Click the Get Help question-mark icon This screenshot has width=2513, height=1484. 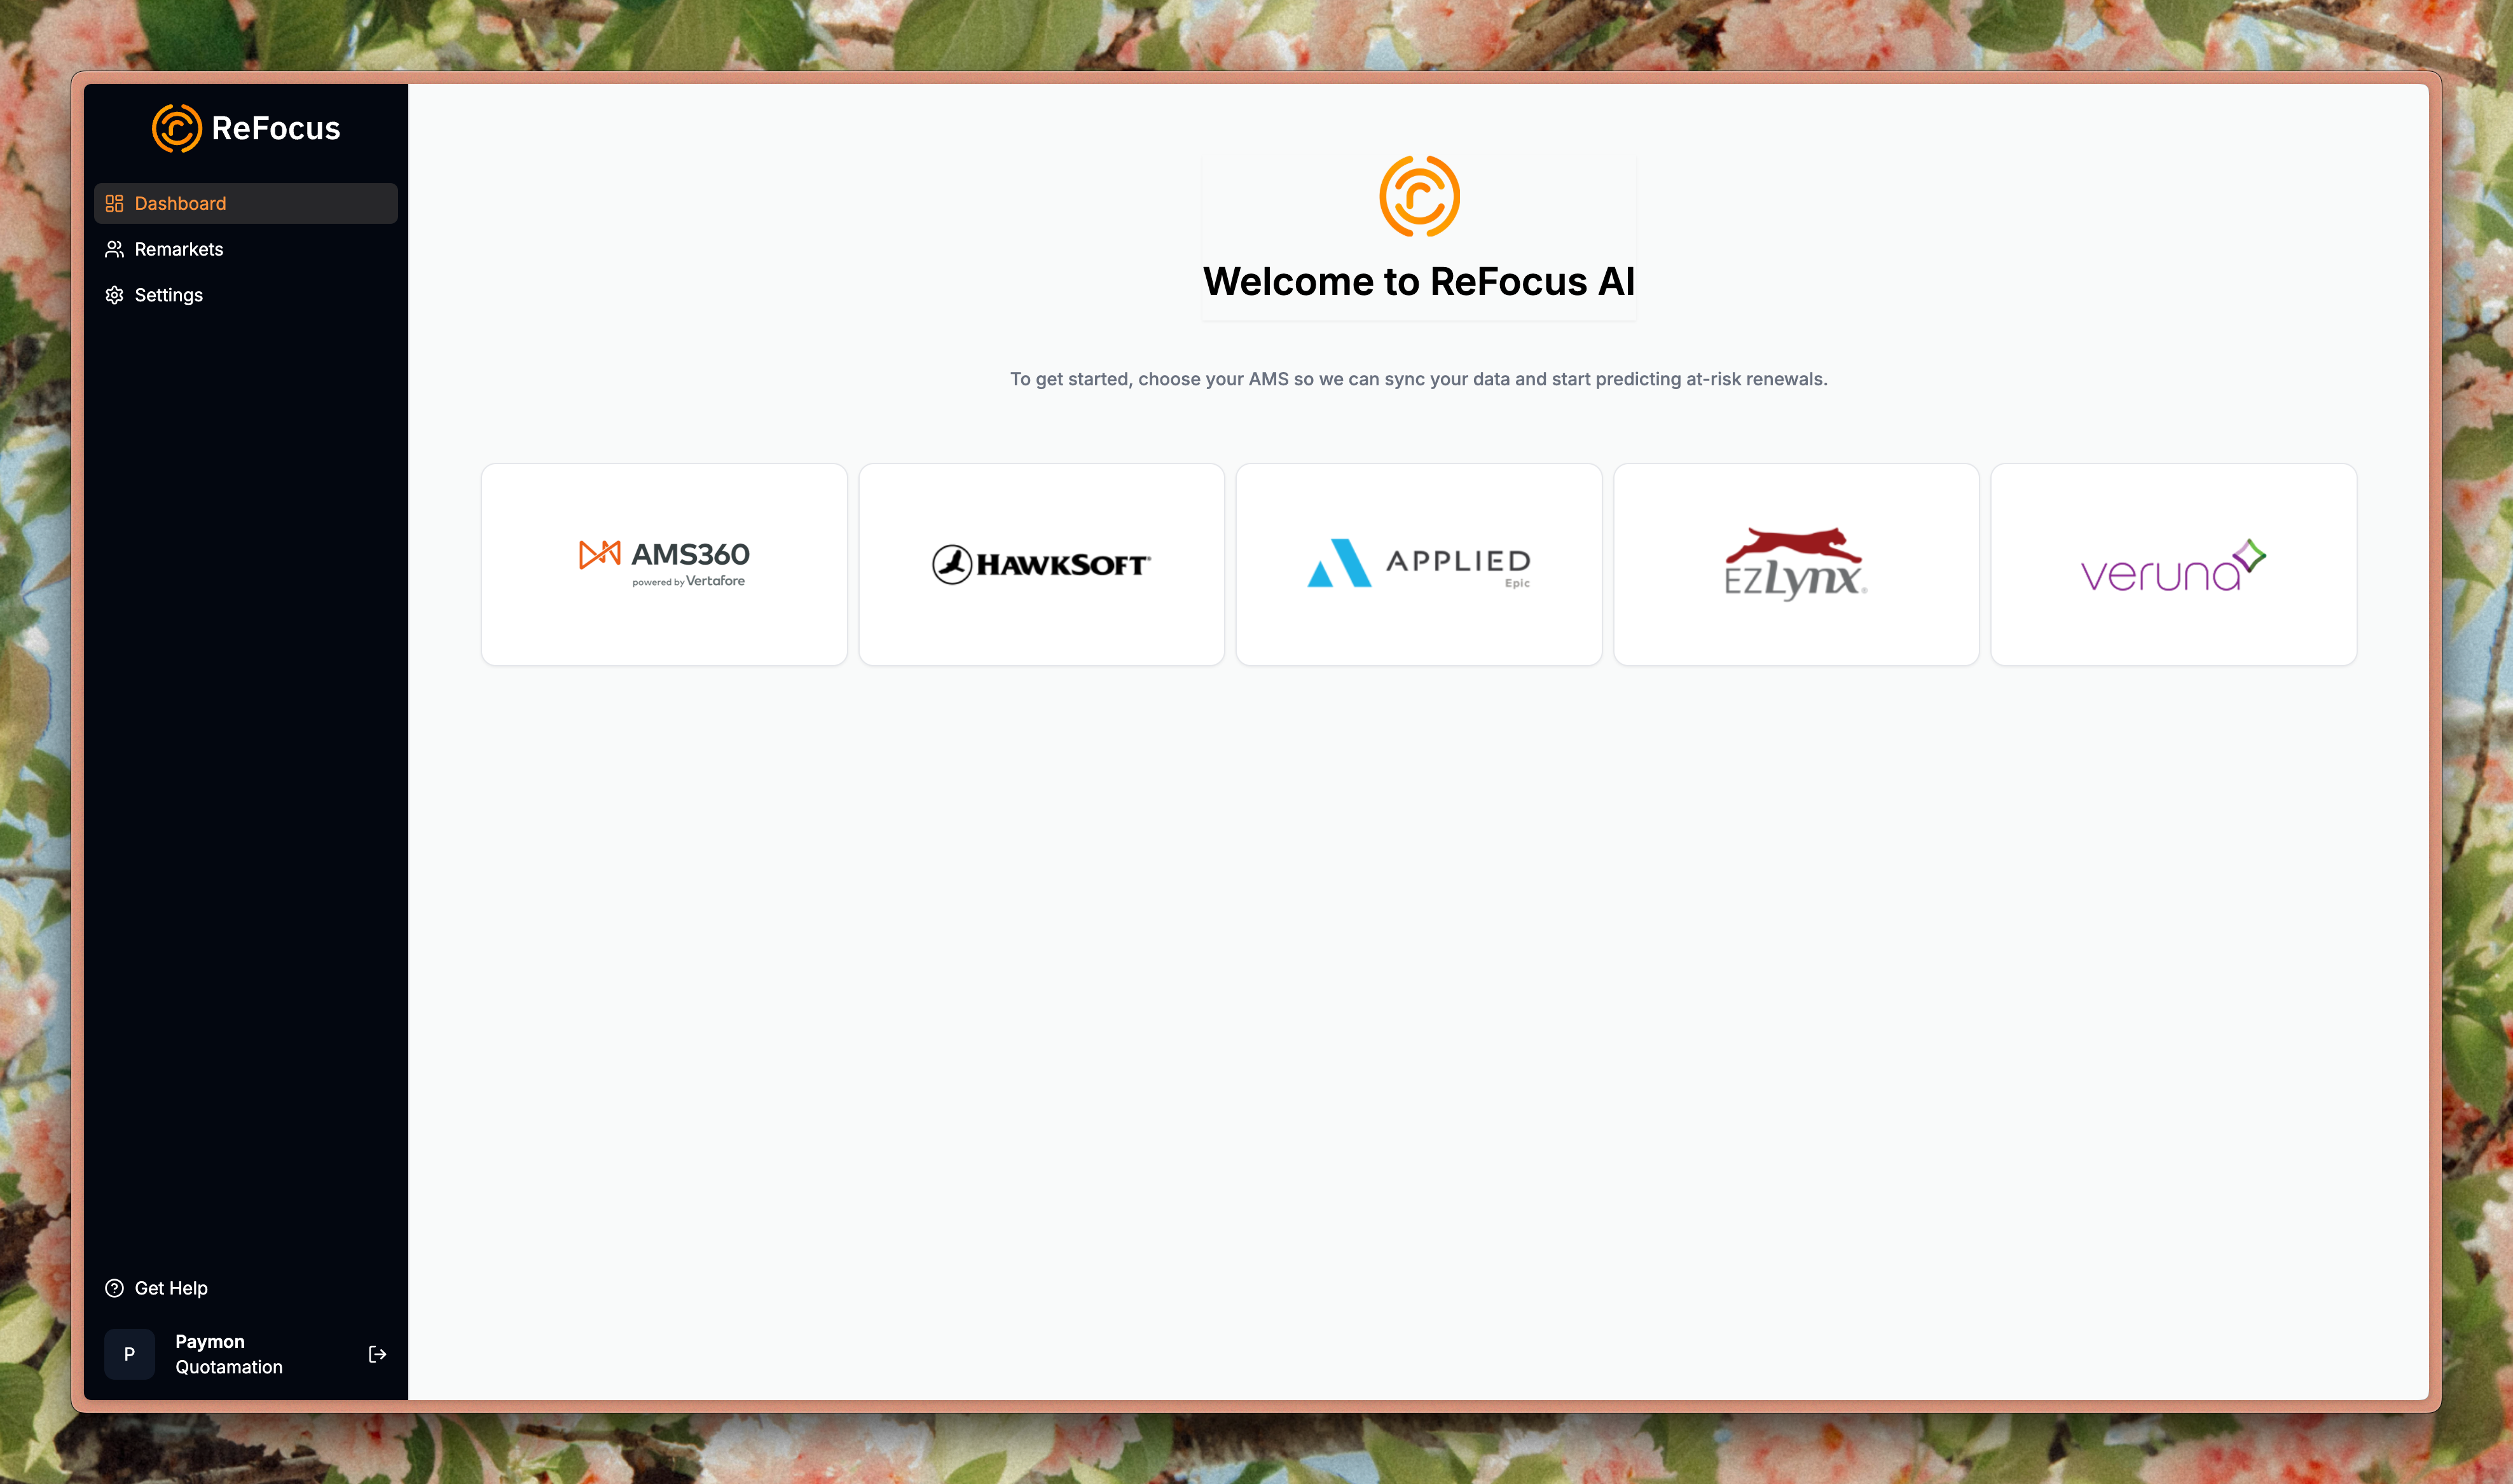coord(114,1288)
